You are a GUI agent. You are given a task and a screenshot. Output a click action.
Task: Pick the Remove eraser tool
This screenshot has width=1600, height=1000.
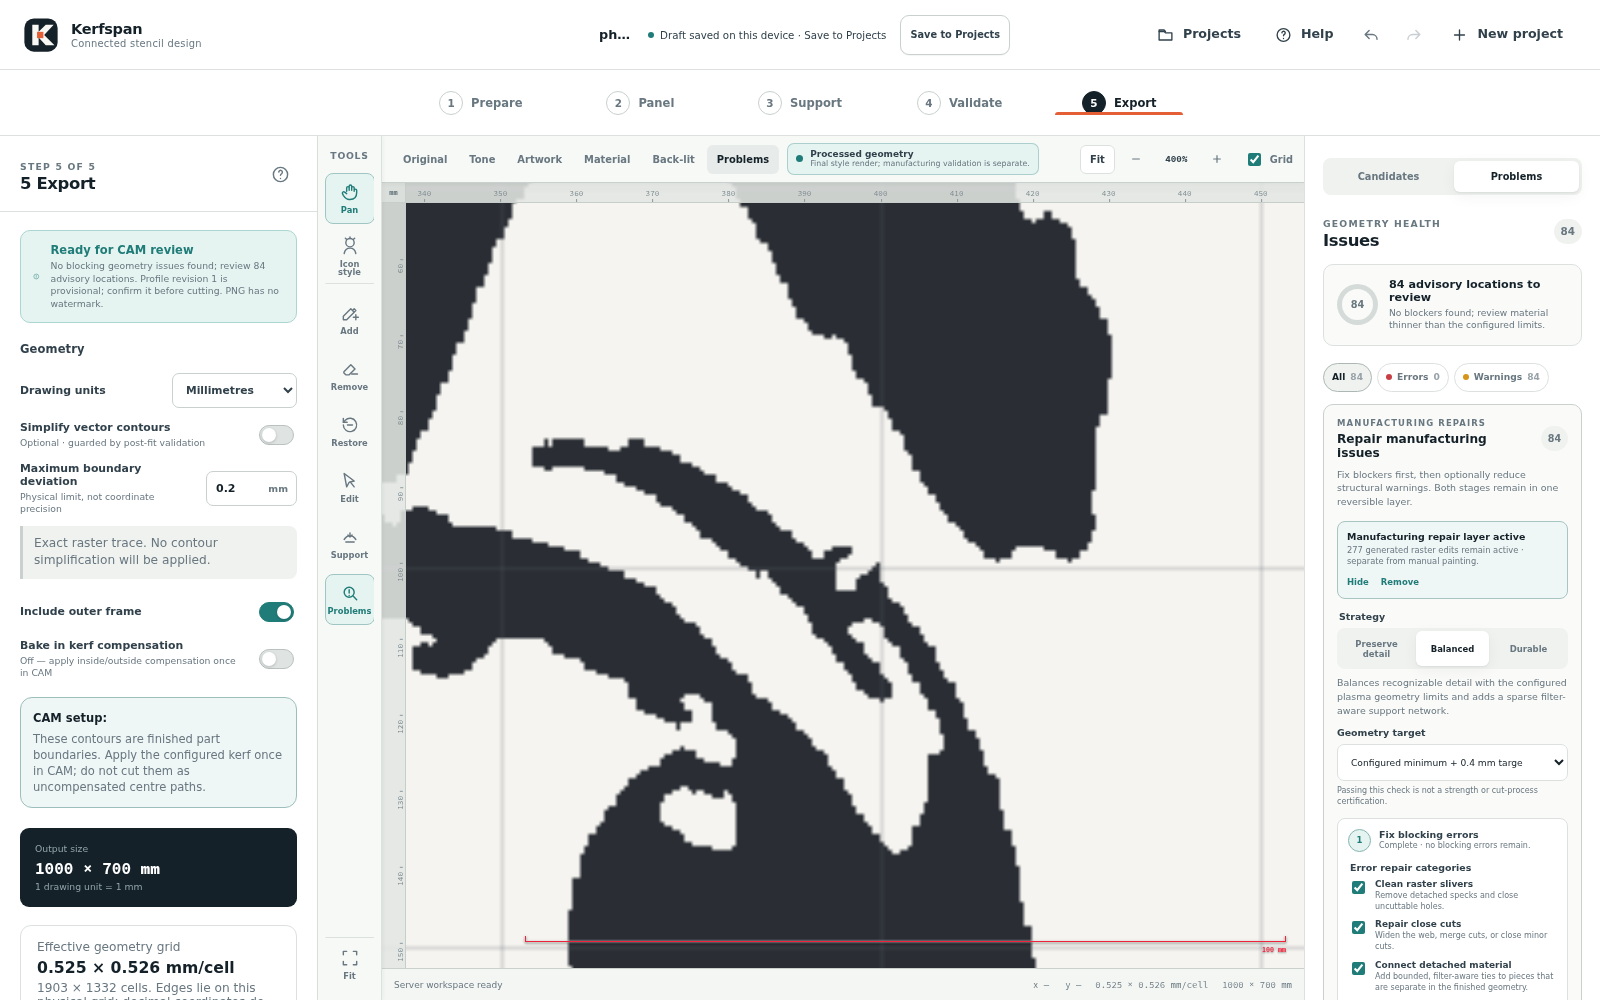349,377
